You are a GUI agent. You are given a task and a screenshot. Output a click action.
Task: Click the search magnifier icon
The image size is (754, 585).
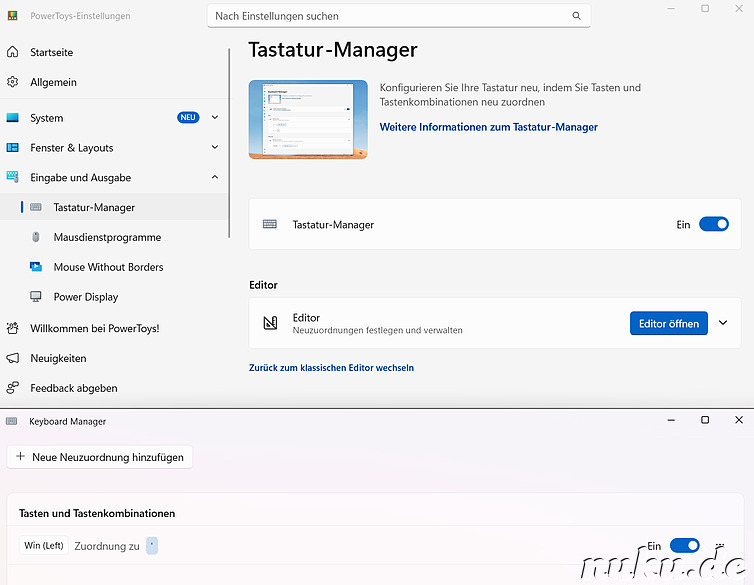coord(577,16)
